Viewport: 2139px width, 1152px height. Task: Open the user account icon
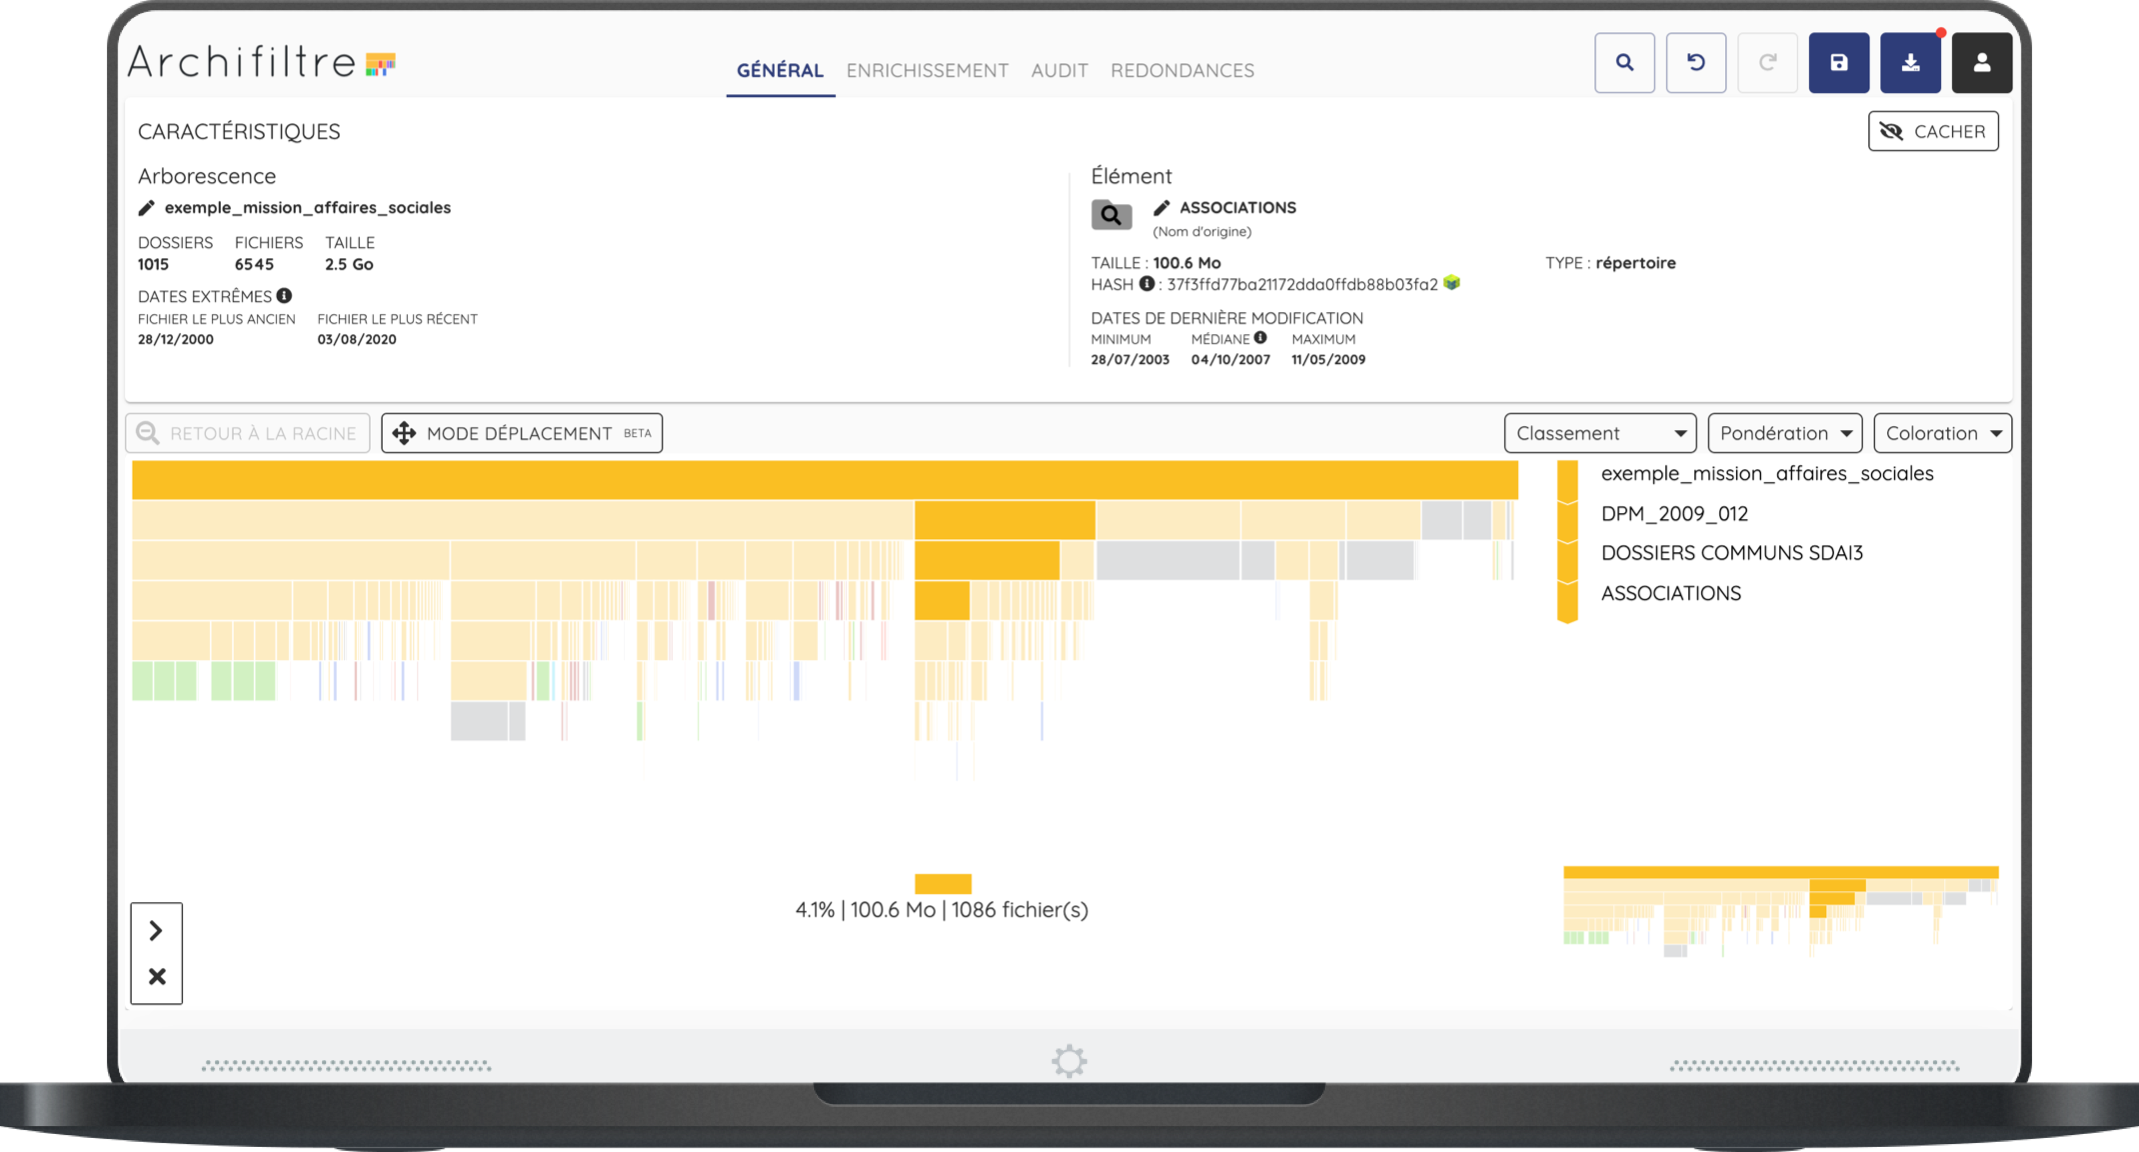(x=1981, y=63)
